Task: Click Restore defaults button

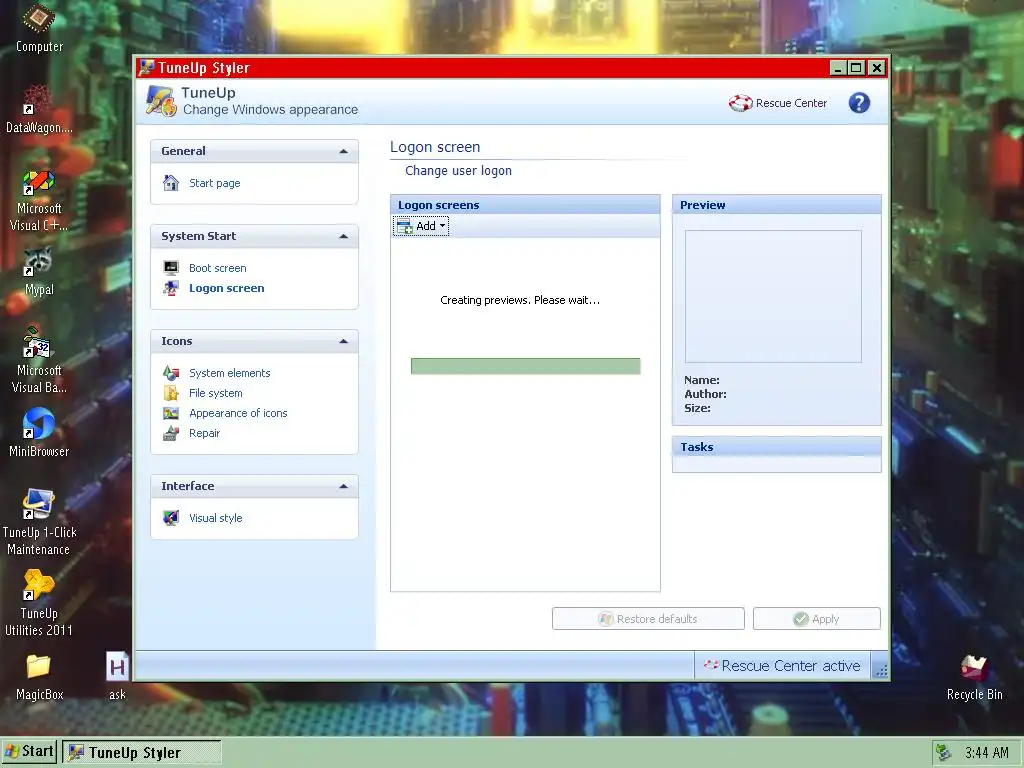Action: (x=648, y=619)
